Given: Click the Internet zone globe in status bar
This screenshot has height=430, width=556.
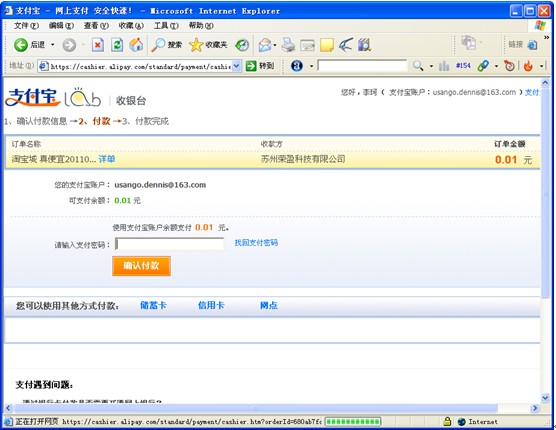Looking at the screenshot, I should click(x=462, y=421).
